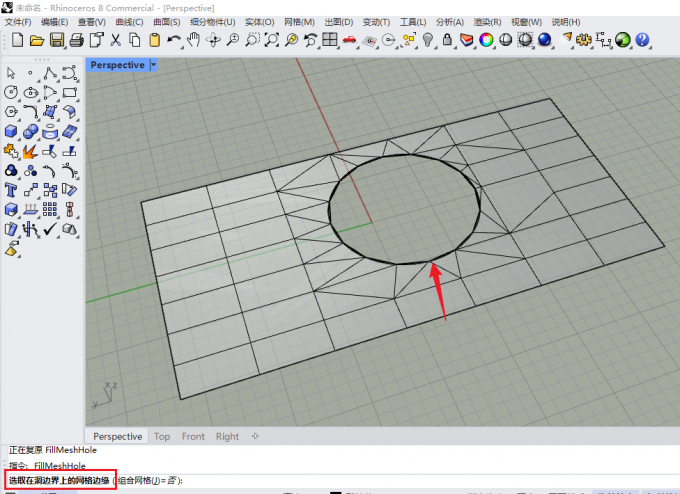
Task: Open a file with the folder icon
Action: point(37,40)
